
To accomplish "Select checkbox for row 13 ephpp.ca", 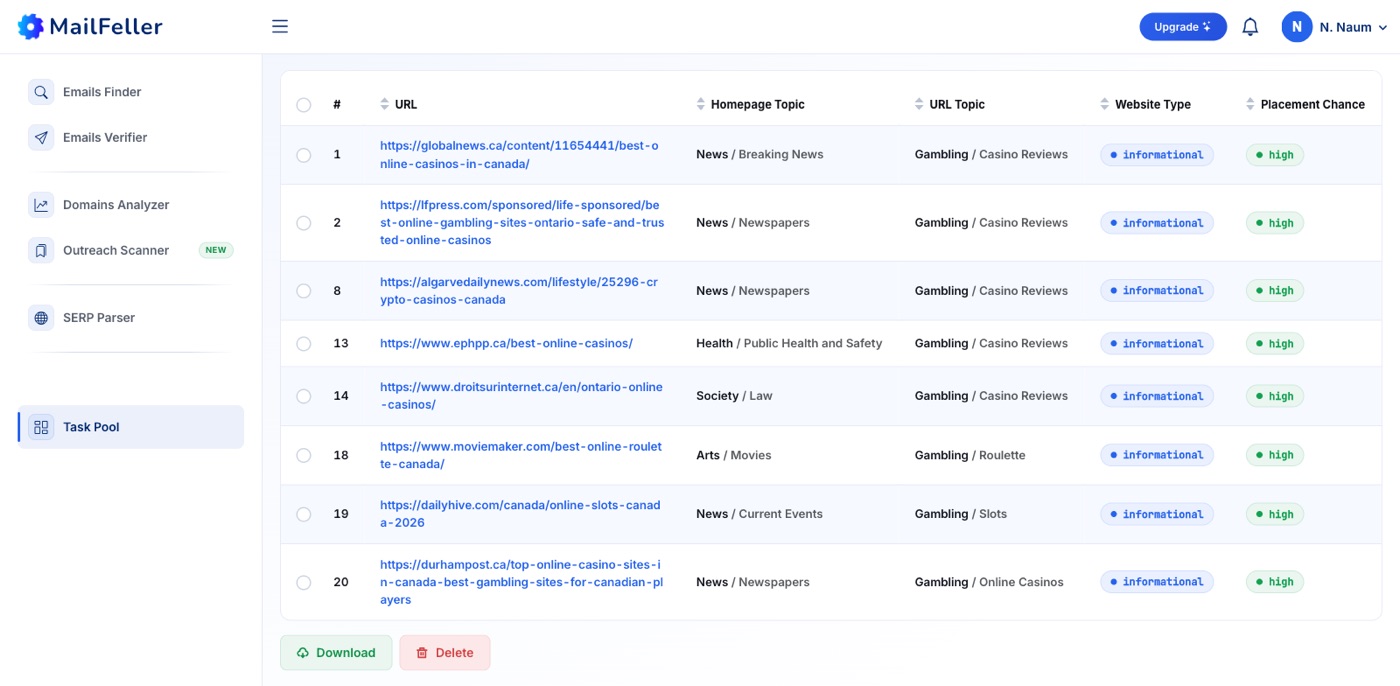I will point(304,344).
